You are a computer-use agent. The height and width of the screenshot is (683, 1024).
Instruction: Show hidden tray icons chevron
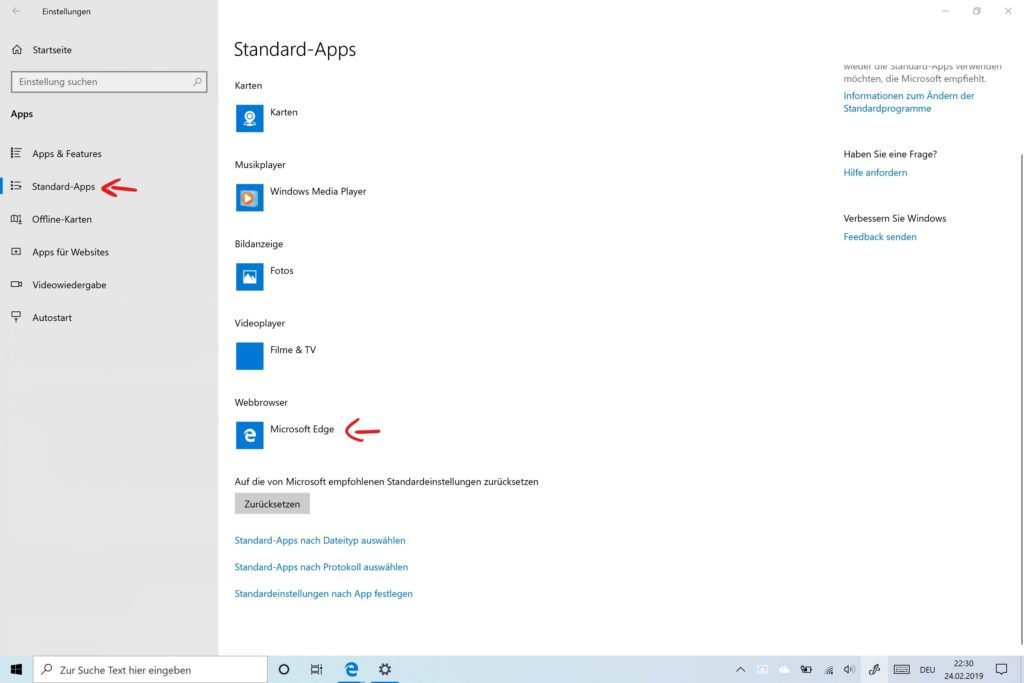pyautogui.click(x=740, y=669)
